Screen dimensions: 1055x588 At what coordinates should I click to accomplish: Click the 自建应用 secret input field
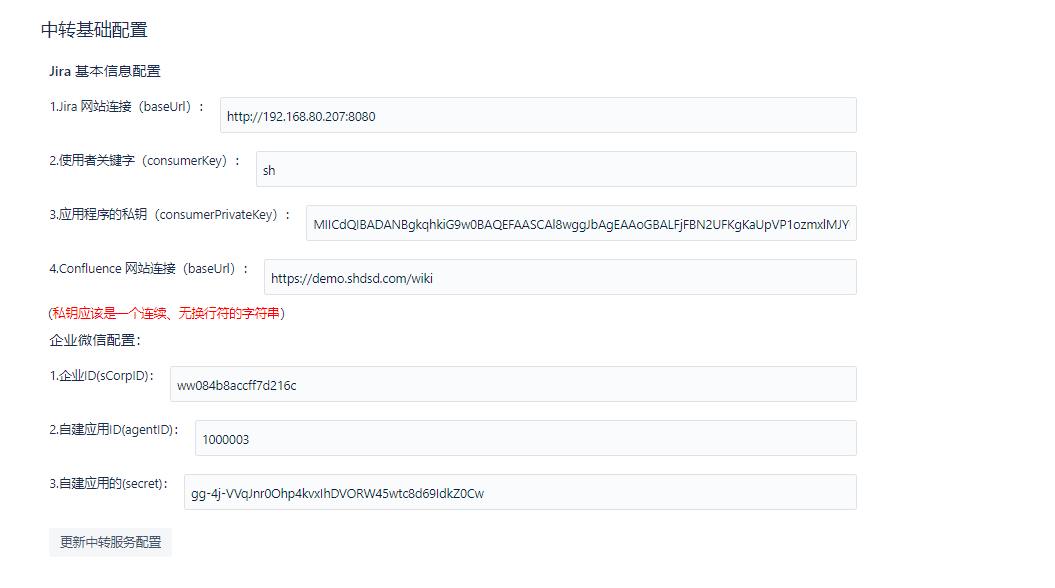tap(520, 492)
